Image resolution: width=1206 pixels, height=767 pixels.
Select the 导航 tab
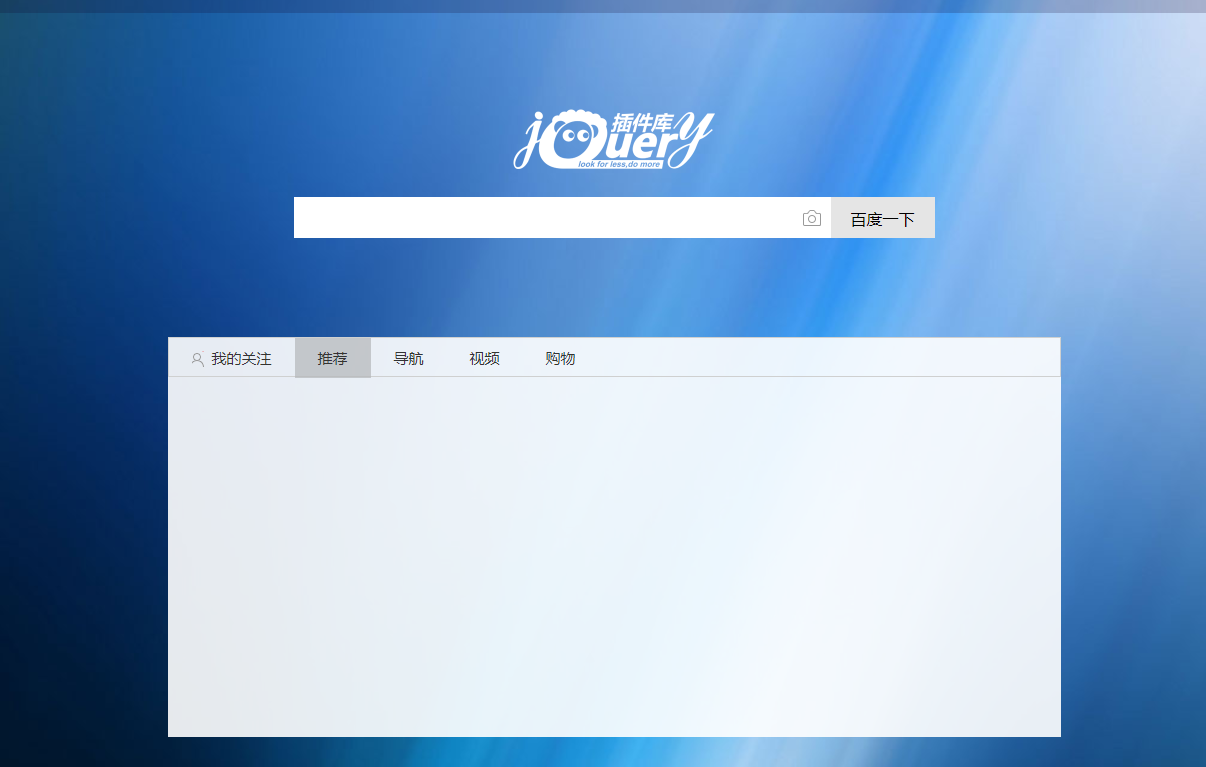point(409,358)
